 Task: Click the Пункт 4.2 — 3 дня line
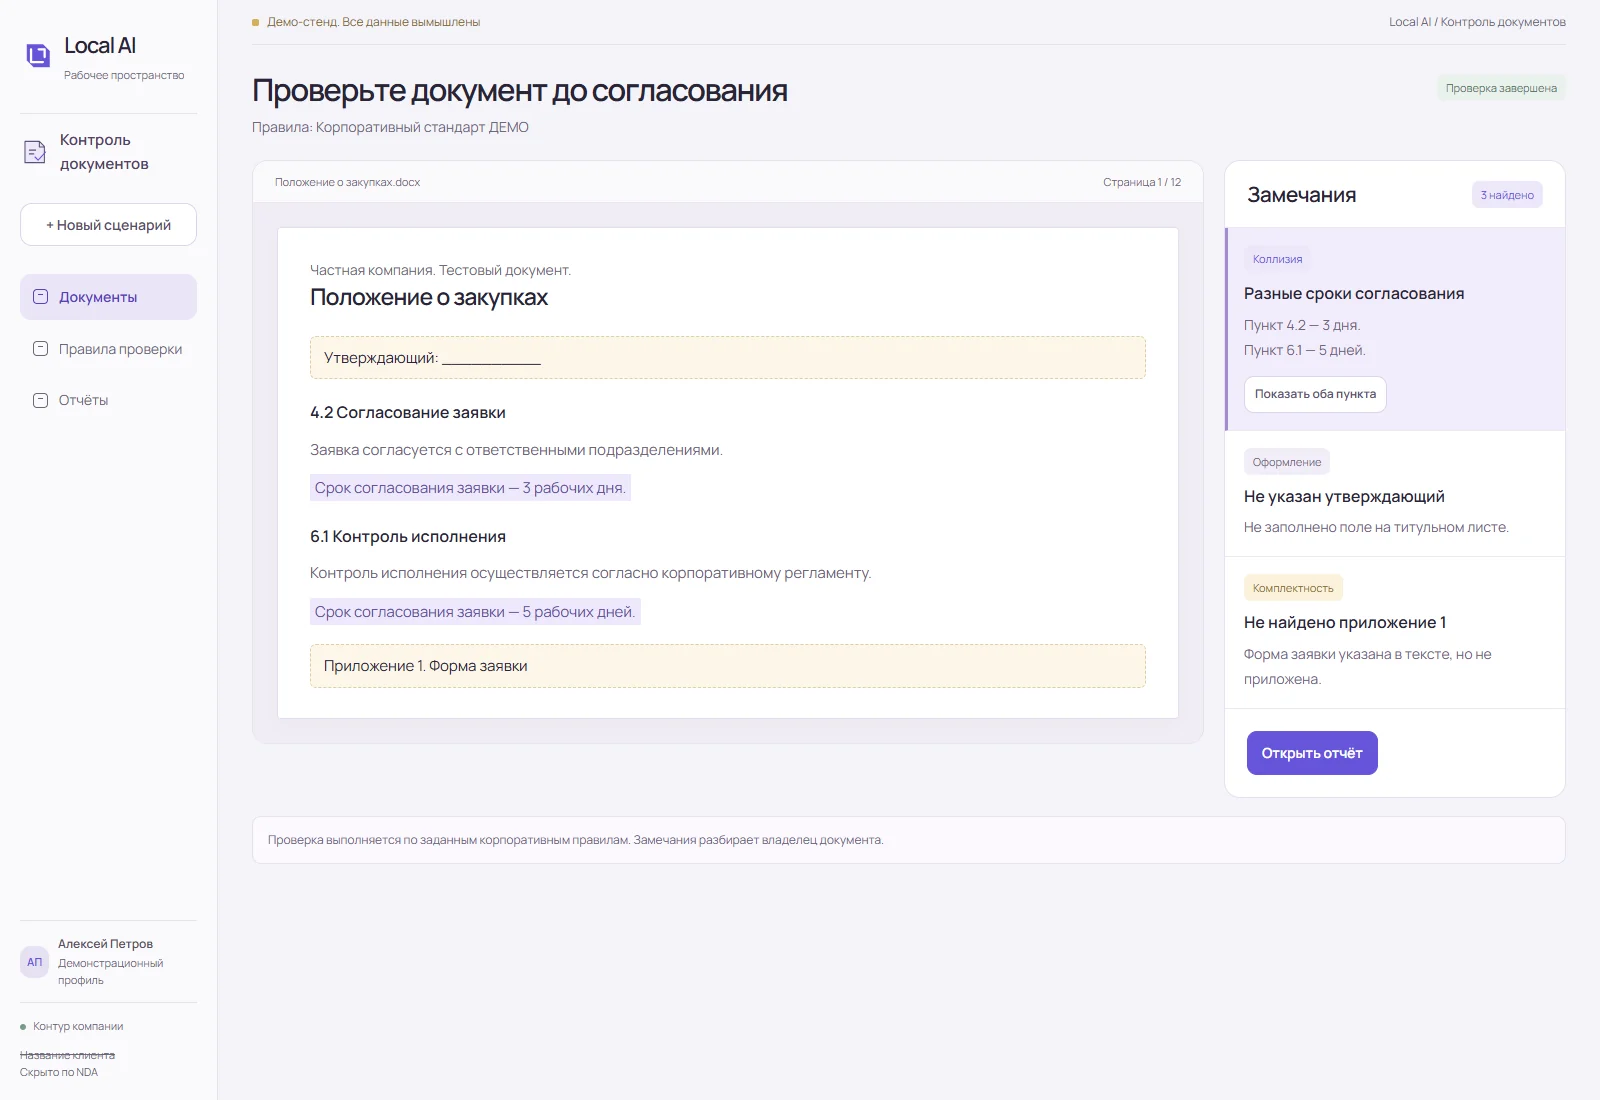1302,325
